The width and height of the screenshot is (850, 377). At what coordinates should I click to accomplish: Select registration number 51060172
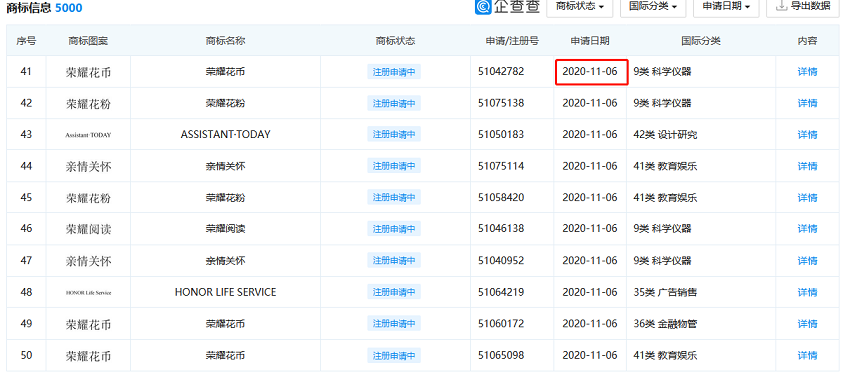501,323
